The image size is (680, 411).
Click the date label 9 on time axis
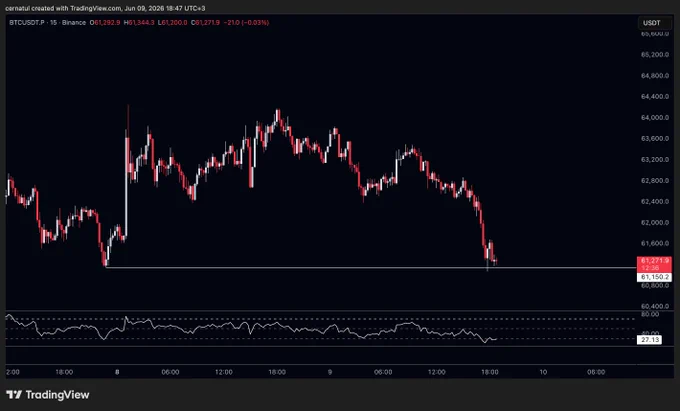click(330, 372)
